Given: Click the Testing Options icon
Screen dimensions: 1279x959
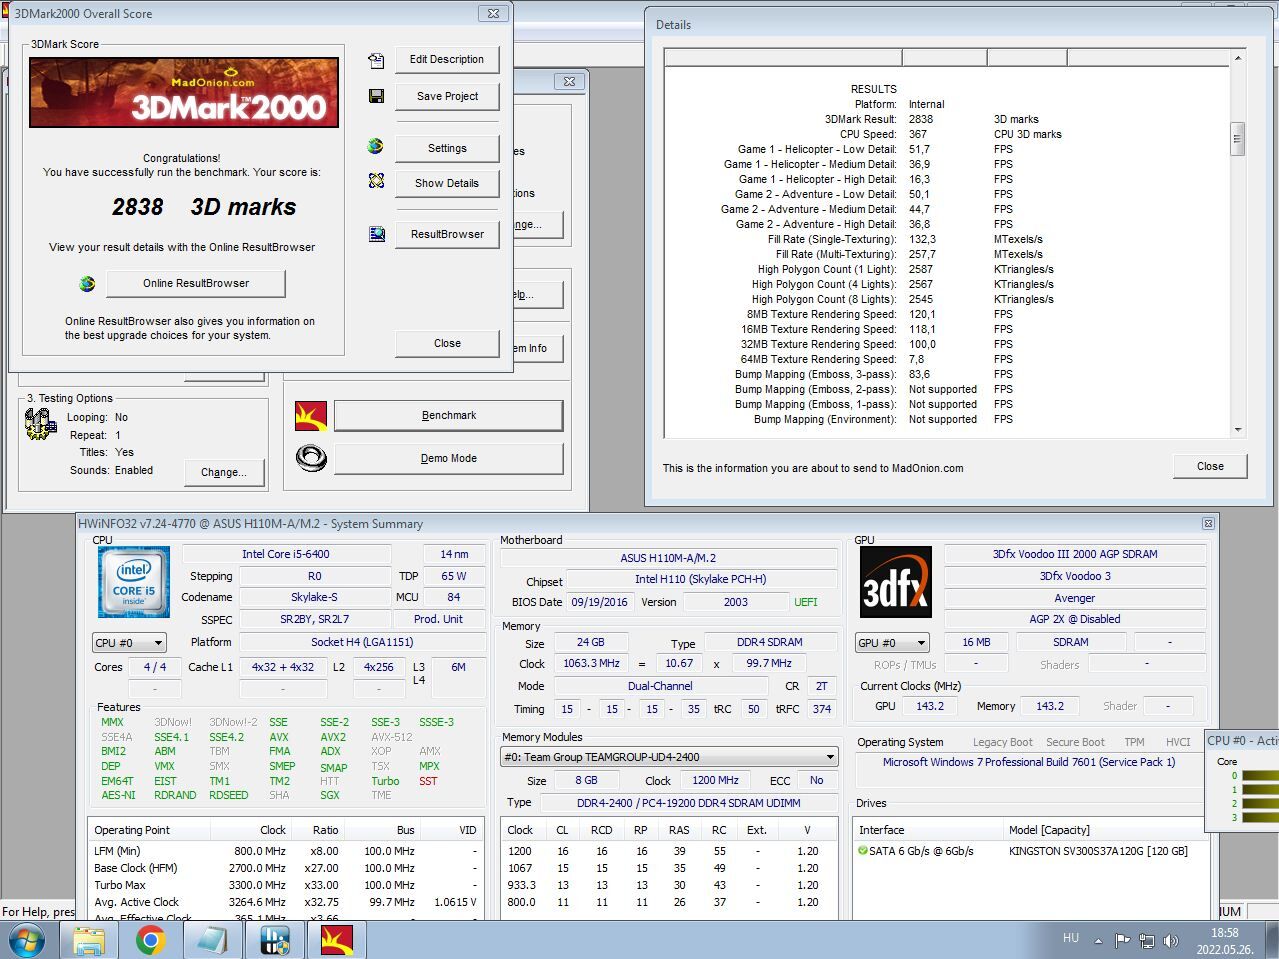Looking at the screenshot, I should [x=40, y=423].
